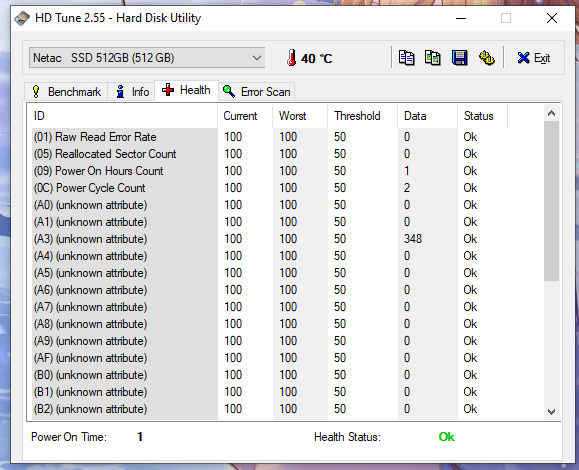This screenshot has width=579, height=470.
Task: Click the copy screenshot to clipboard icon
Action: click(x=432, y=58)
